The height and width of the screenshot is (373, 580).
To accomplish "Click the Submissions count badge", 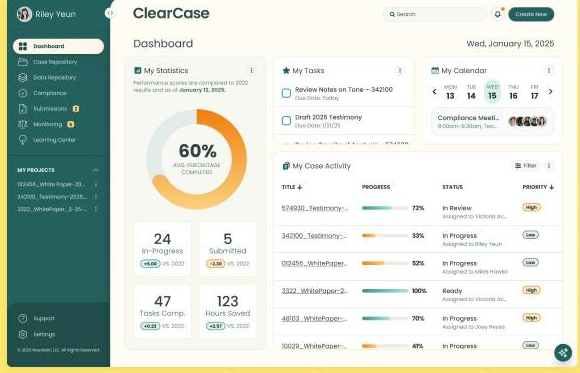I will click(75, 109).
